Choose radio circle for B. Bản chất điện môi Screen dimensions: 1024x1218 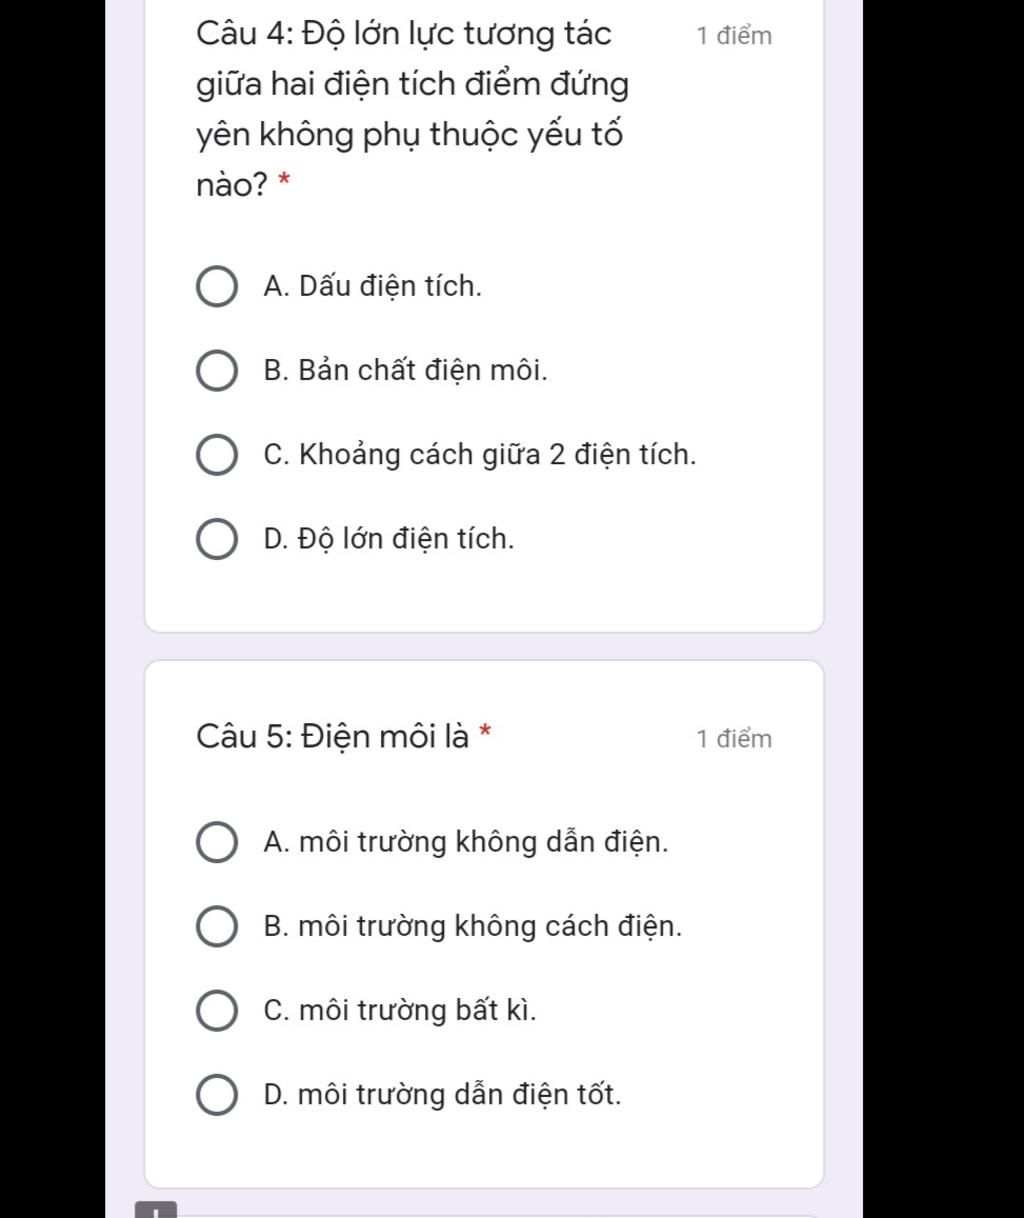pos(215,371)
